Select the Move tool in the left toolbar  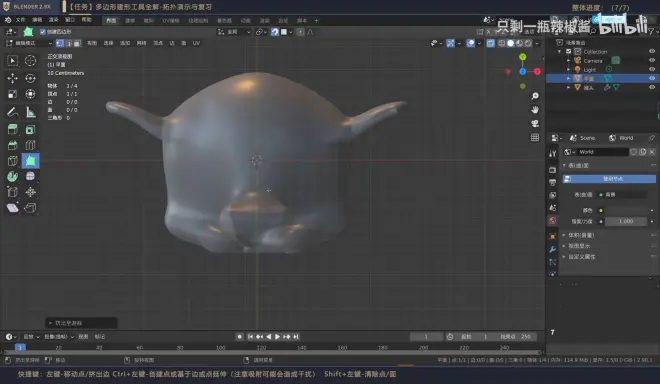[x=12, y=78]
